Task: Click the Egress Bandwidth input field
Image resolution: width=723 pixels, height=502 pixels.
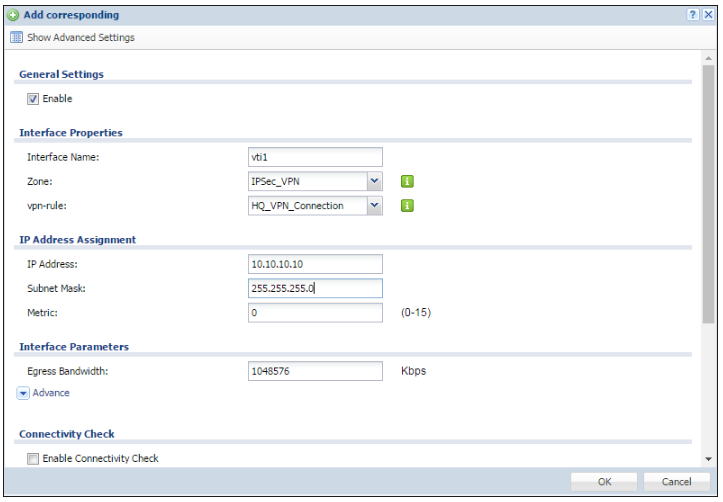Action: click(x=315, y=371)
